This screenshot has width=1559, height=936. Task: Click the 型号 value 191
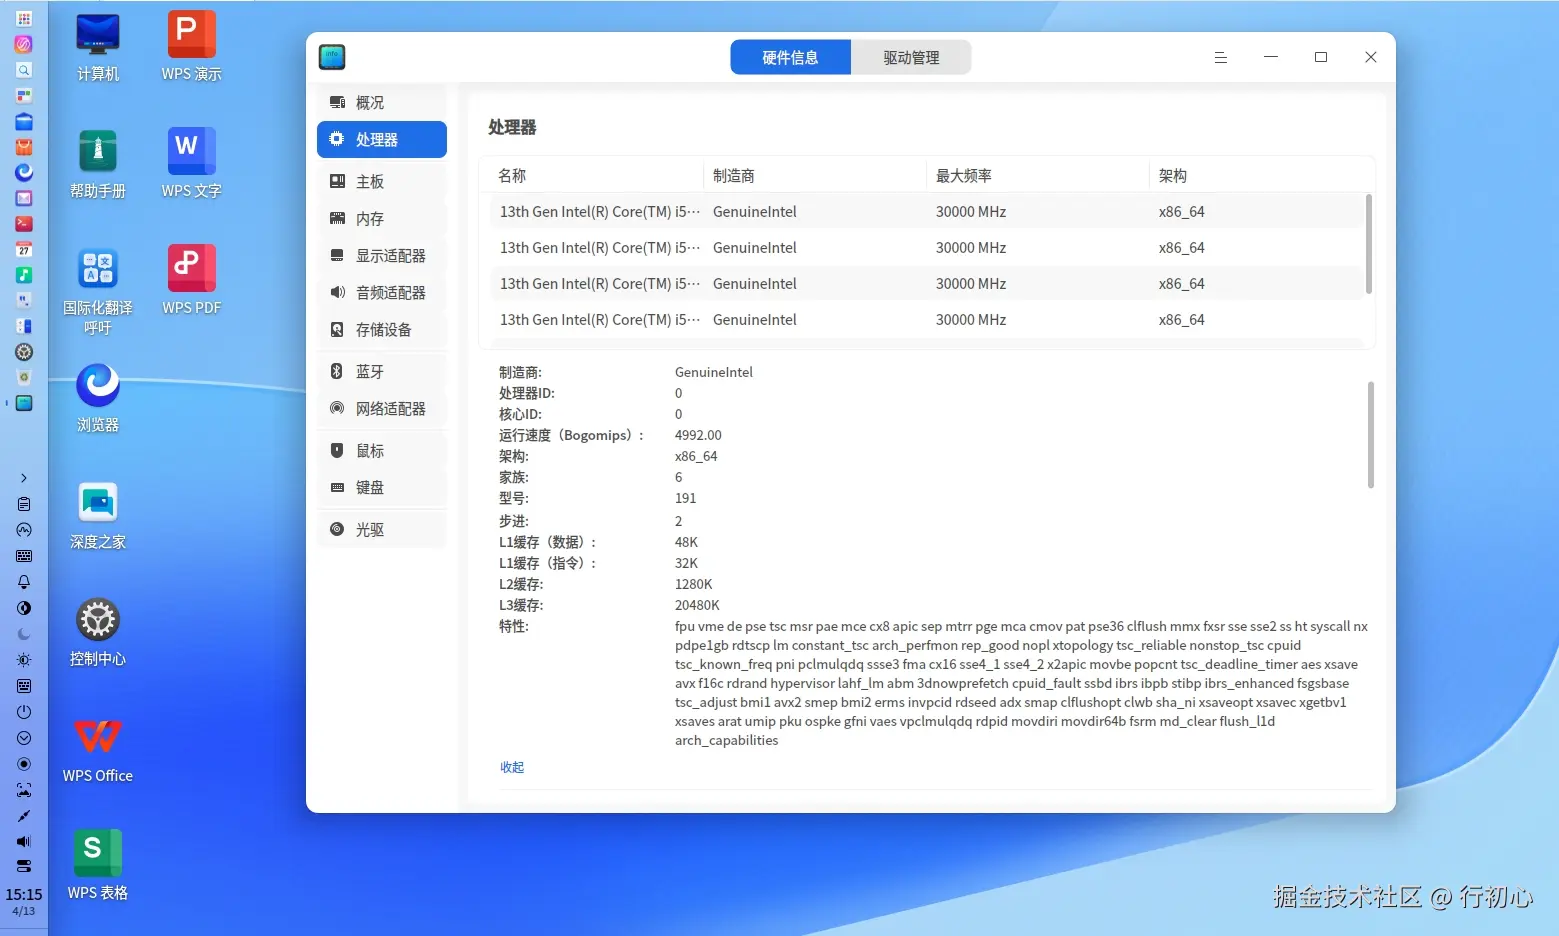[x=685, y=499]
